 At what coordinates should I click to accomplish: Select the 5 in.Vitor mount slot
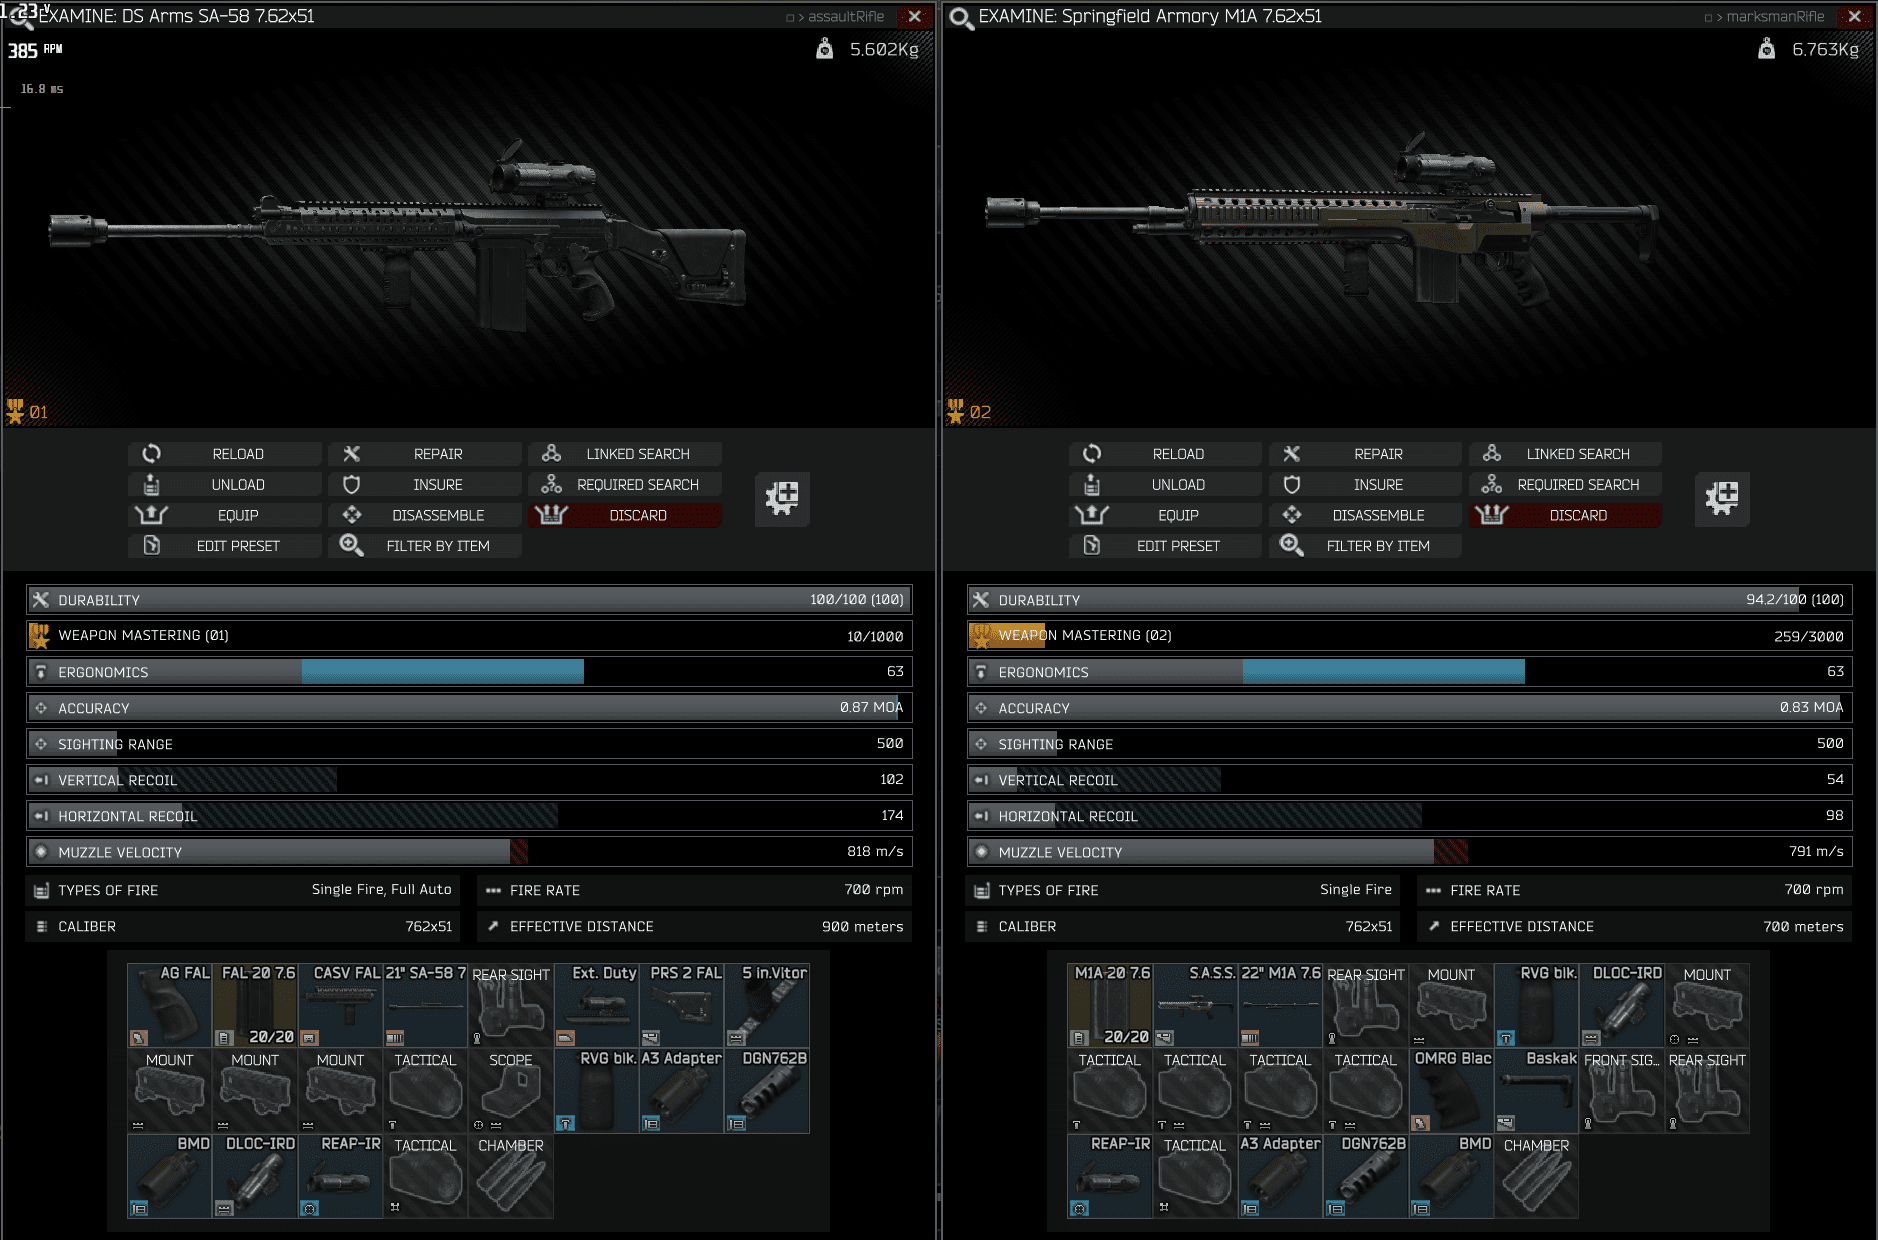pos(767,1005)
